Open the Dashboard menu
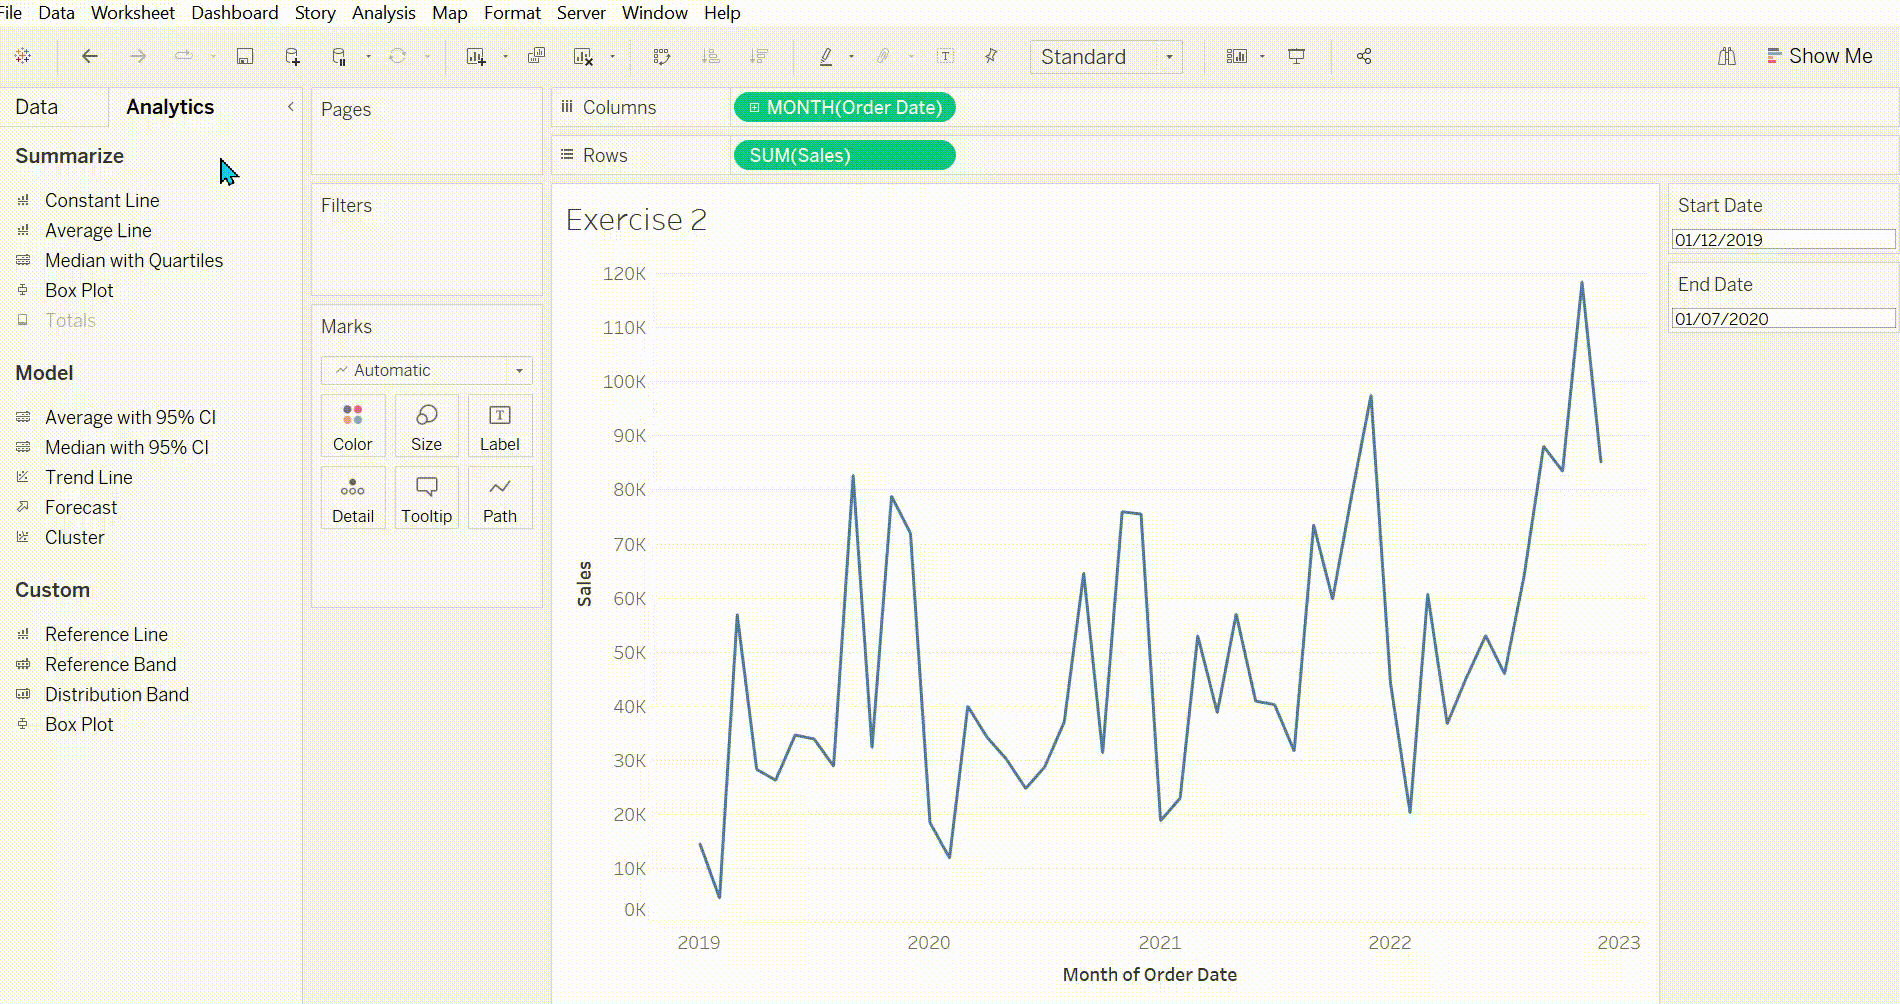The width and height of the screenshot is (1900, 1004). pyautogui.click(x=235, y=13)
